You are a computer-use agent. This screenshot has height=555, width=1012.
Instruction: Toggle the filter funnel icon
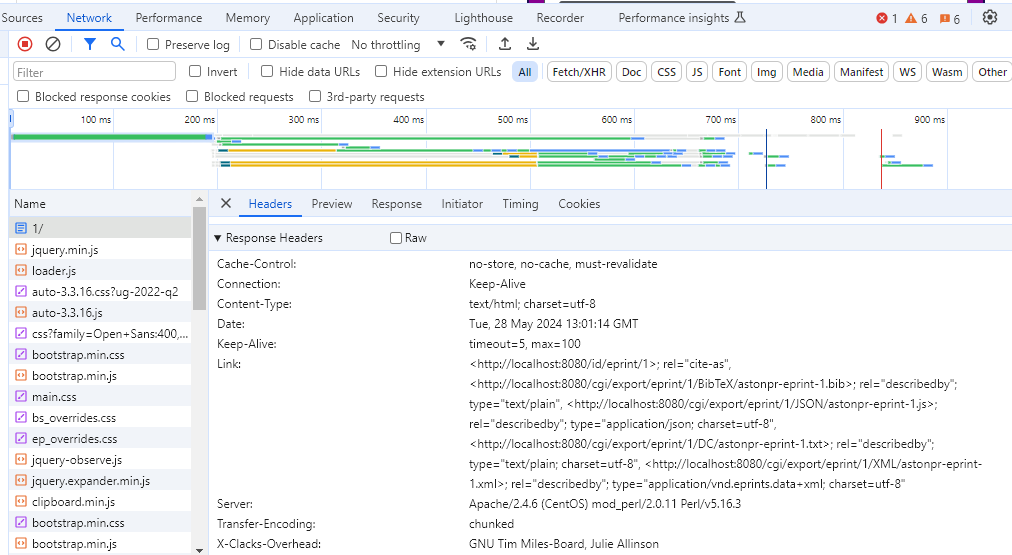coord(90,44)
